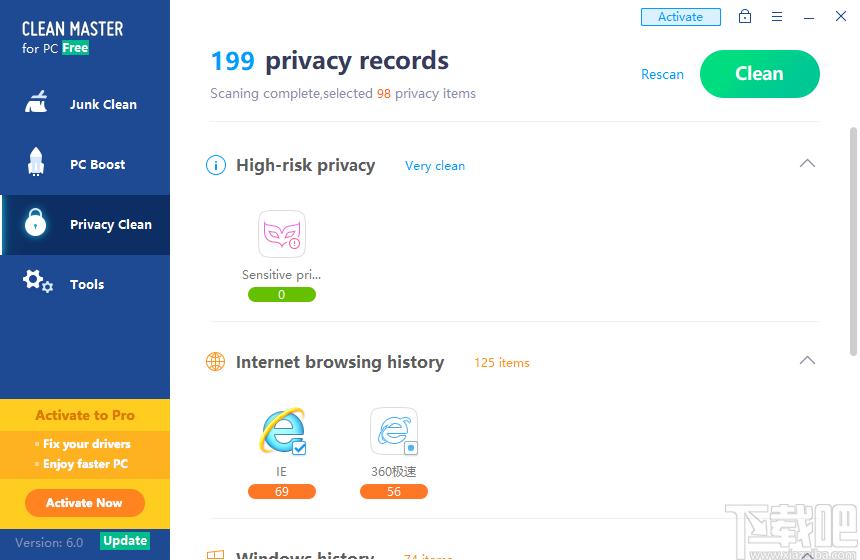Click the lock icon in title bar
860x560 pixels.
click(x=745, y=16)
